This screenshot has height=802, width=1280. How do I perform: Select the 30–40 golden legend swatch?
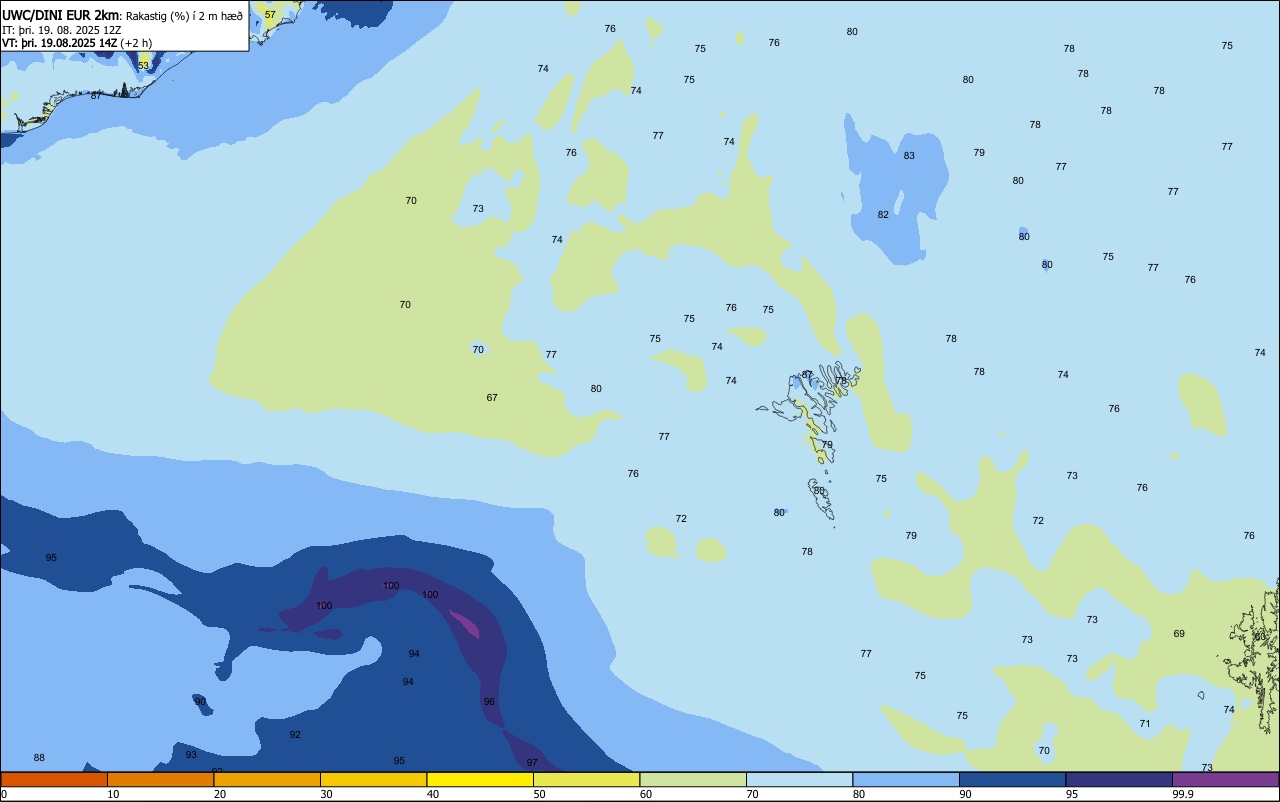point(373,779)
